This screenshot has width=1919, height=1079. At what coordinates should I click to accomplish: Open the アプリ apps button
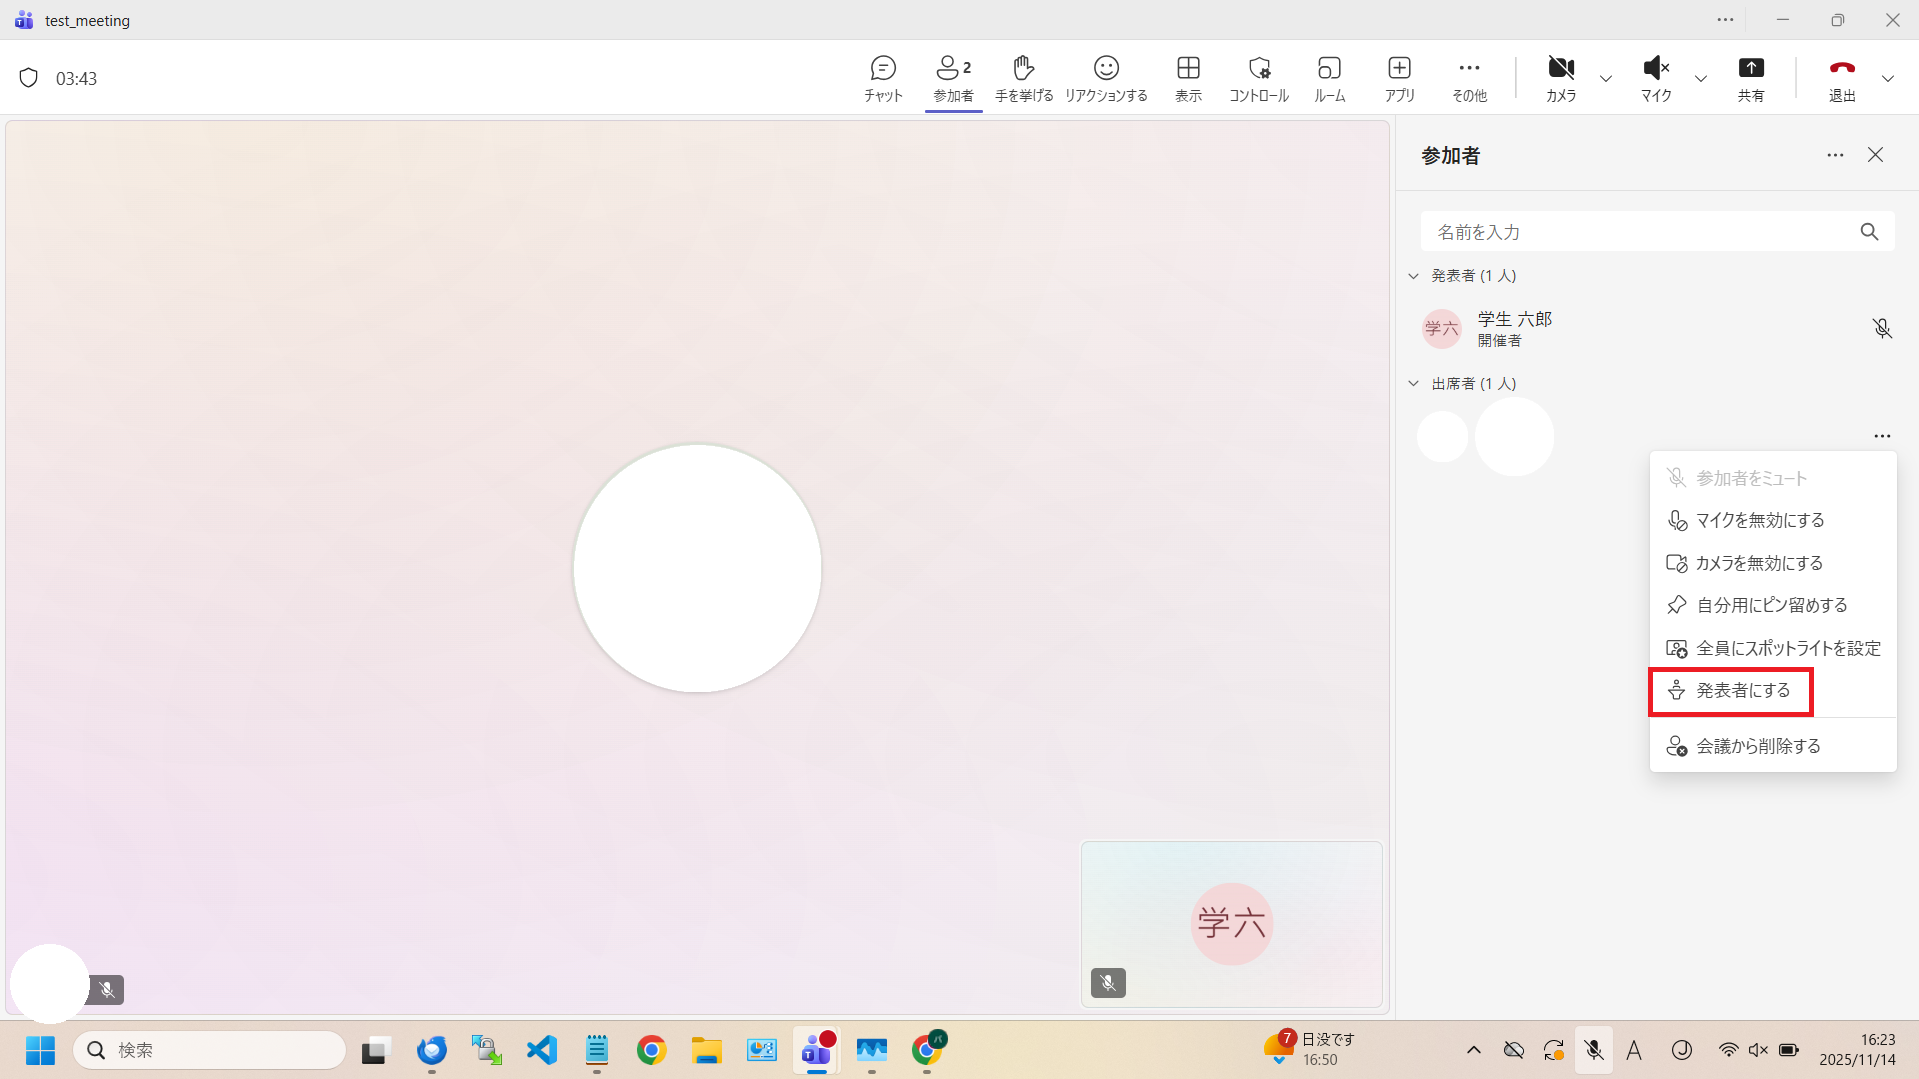1399,78
